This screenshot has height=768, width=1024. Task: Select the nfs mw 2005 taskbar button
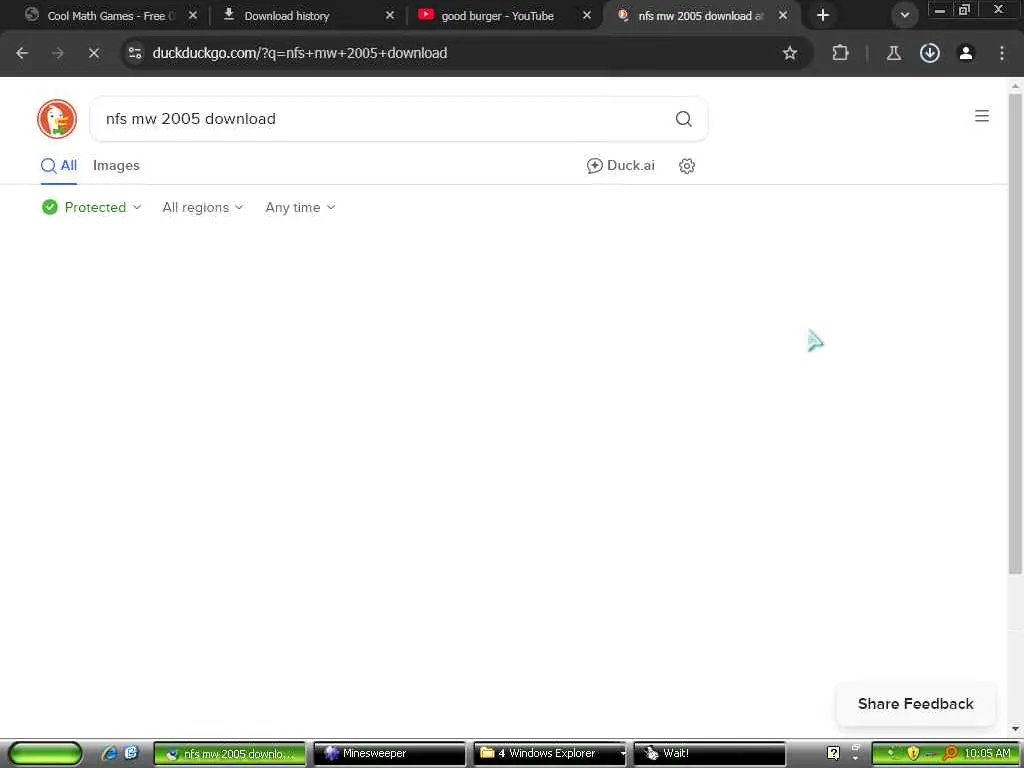(x=230, y=754)
